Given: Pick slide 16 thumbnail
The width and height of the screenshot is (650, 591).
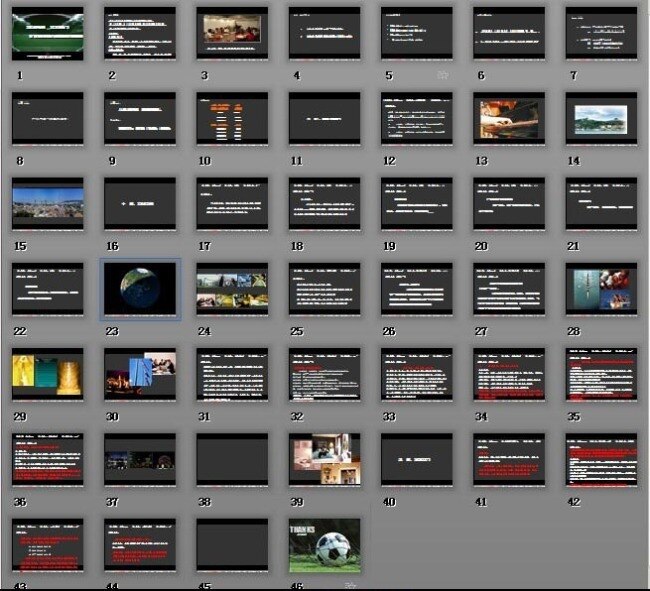Looking at the screenshot, I should [x=140, y=204].
